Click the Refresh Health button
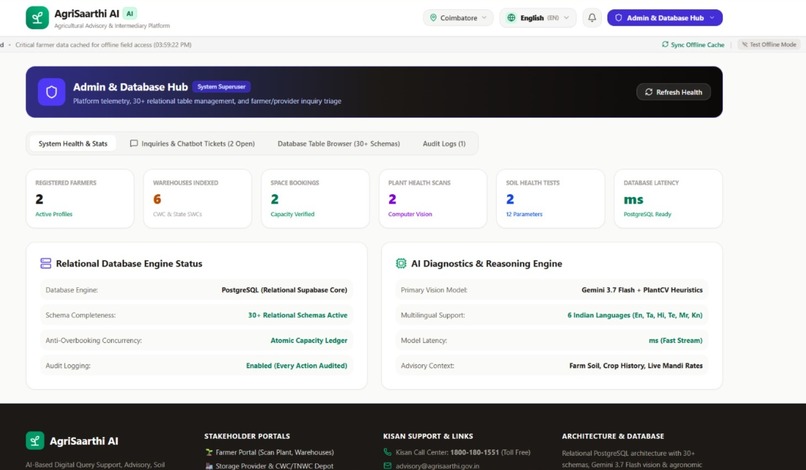Viewport: 806px width, 470px height. coord(673,92)
